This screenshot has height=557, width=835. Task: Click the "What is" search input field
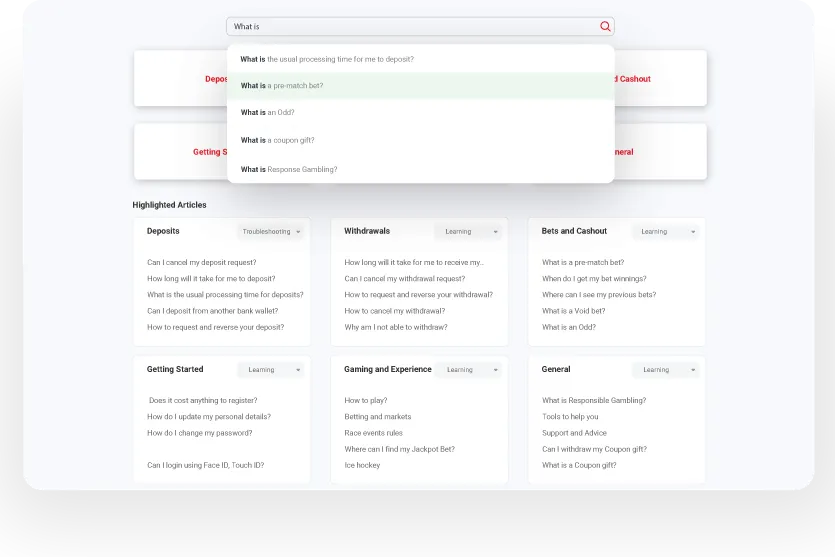tap(410, 27)
